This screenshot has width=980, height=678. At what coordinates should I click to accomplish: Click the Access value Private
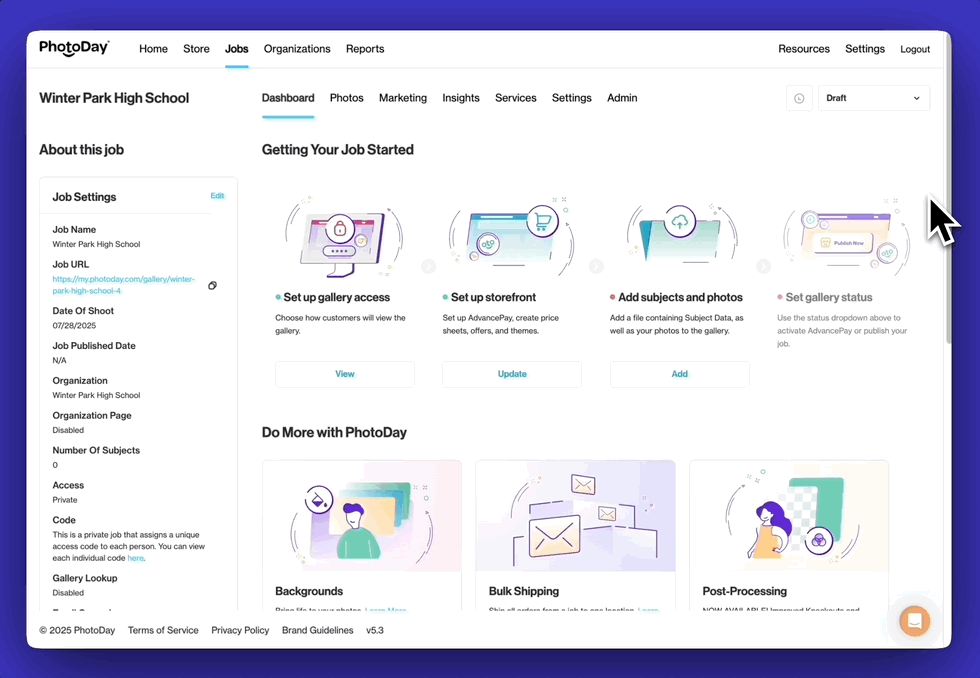click(65, 500)
